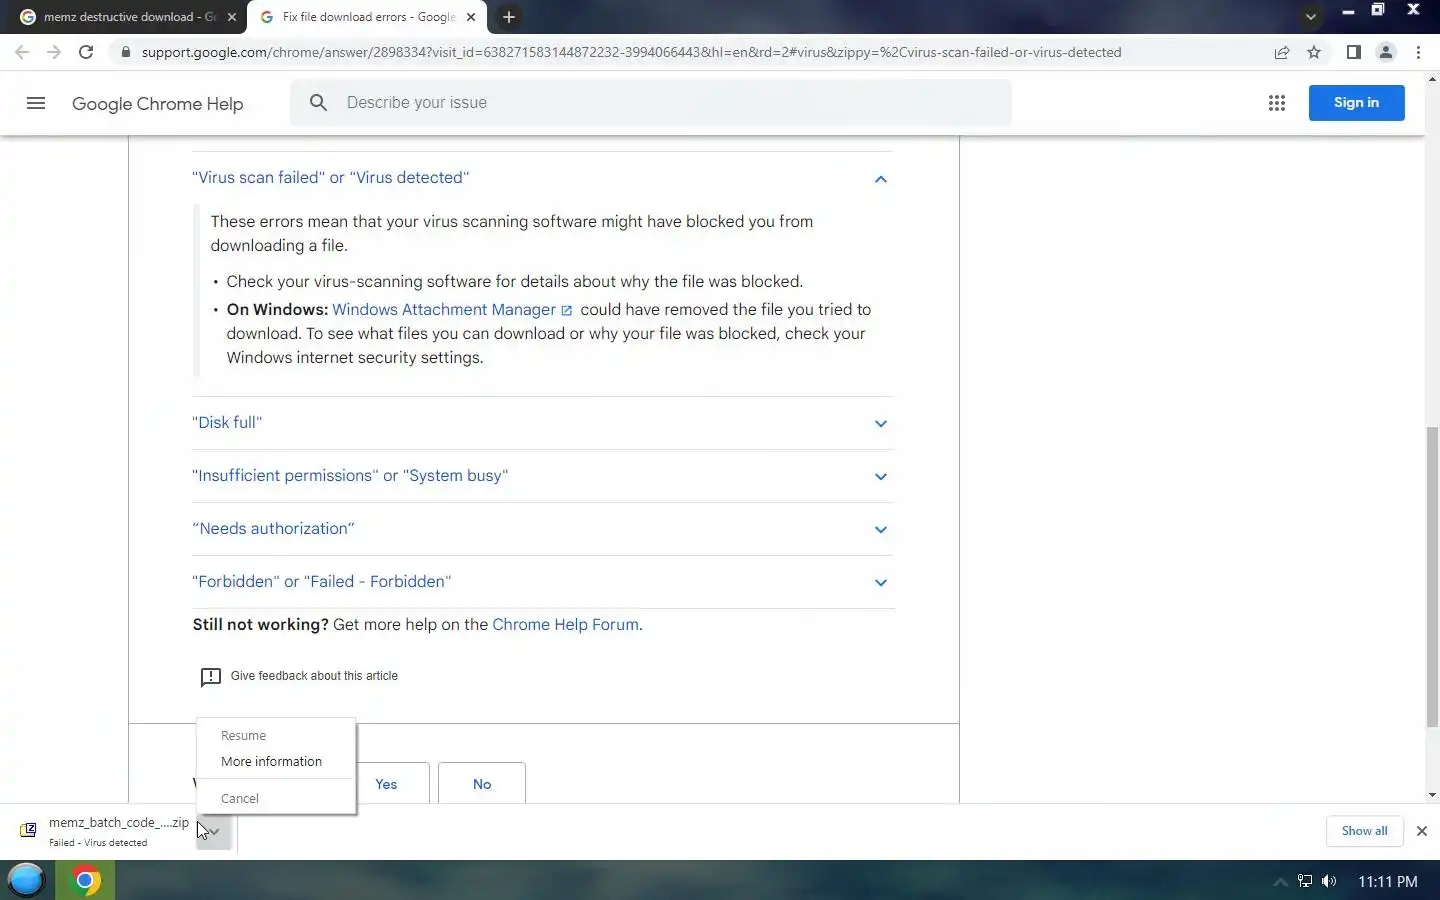
Task: Open the Chrome three-dot menu
Action: point(1418,52)
